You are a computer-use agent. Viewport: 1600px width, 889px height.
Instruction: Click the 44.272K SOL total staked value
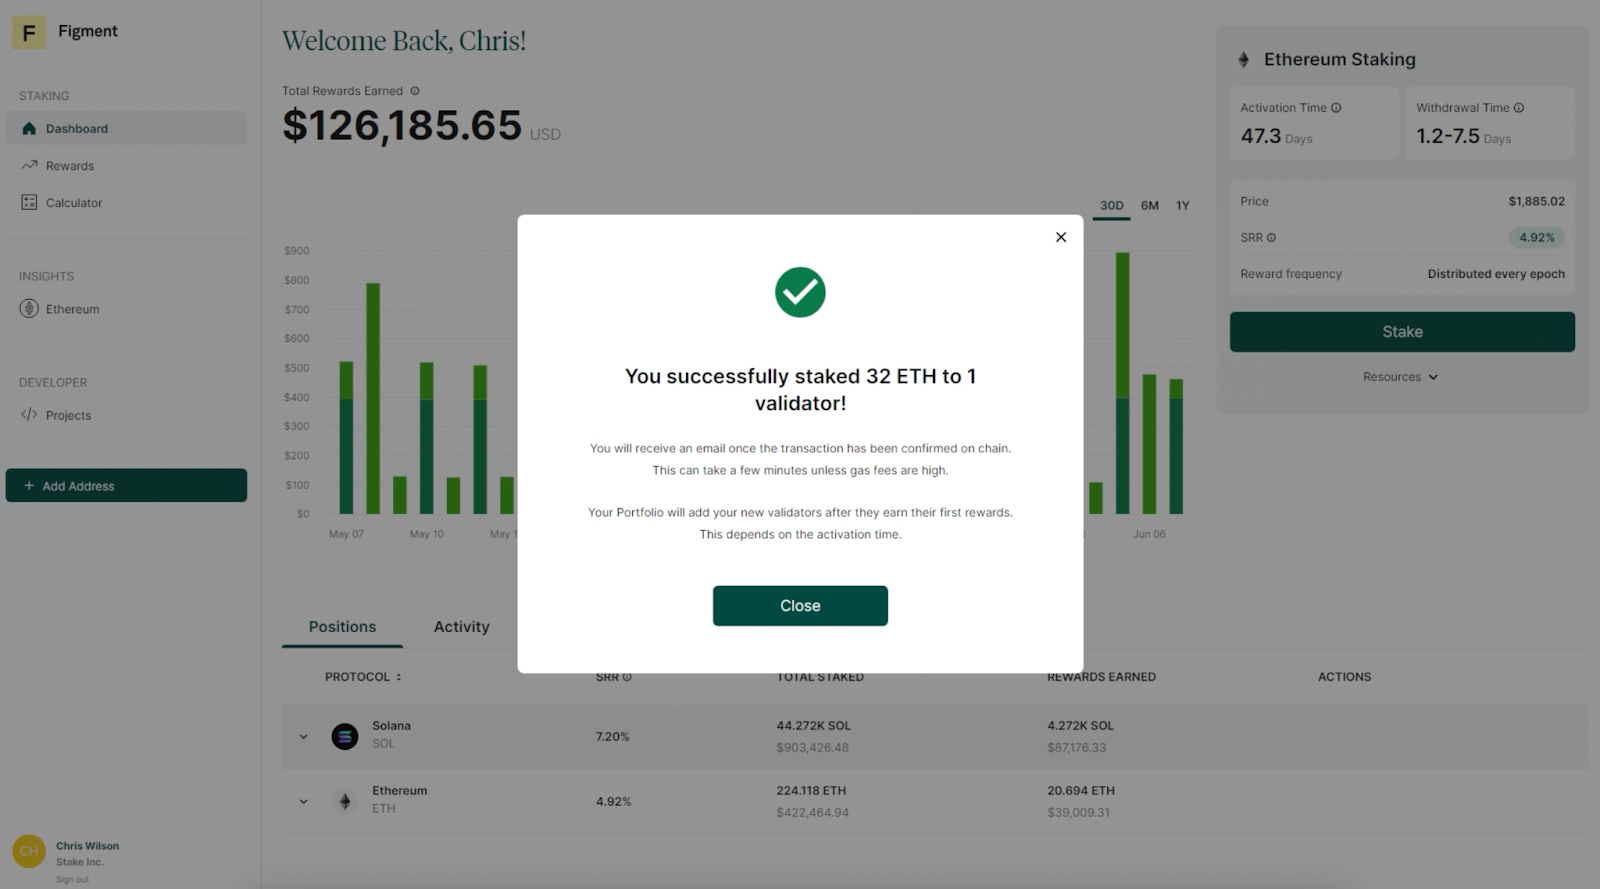click(813, 726)
